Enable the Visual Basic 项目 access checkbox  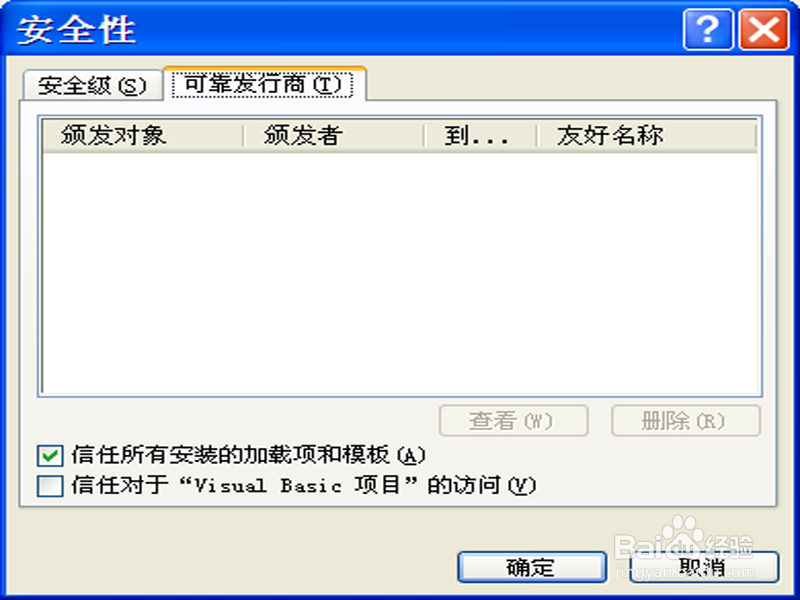tap(50, 486)
